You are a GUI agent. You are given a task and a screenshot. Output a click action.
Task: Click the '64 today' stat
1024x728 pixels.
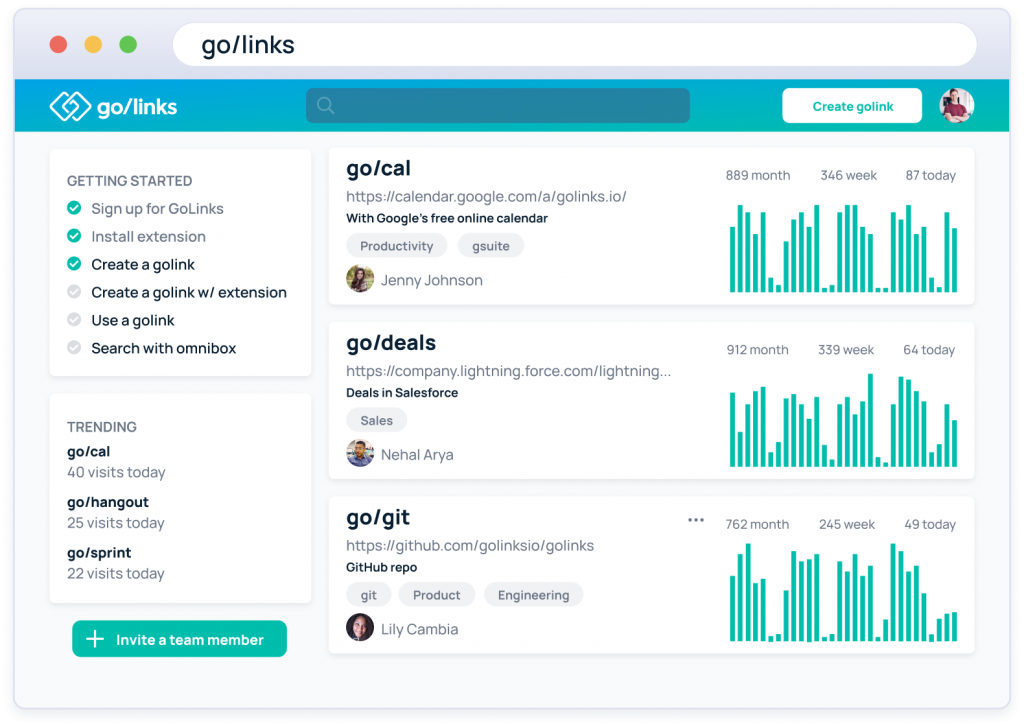pyautogui.click(x=929, y=349)
